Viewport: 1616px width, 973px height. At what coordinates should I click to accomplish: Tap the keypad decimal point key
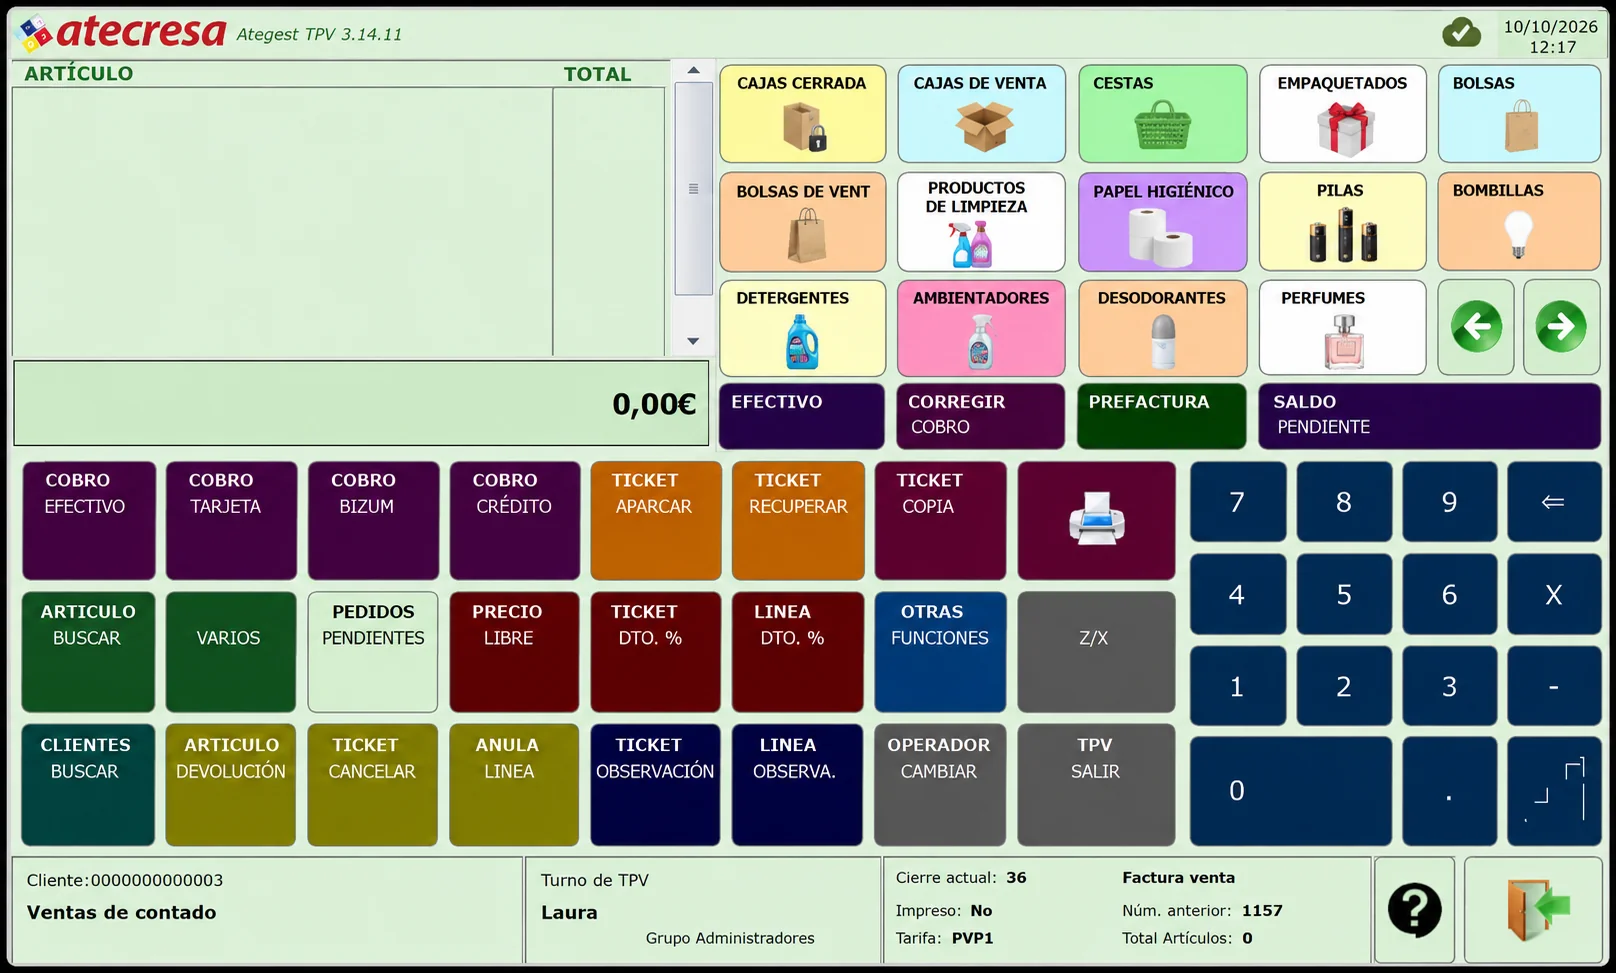click(x=1449, y=791)
